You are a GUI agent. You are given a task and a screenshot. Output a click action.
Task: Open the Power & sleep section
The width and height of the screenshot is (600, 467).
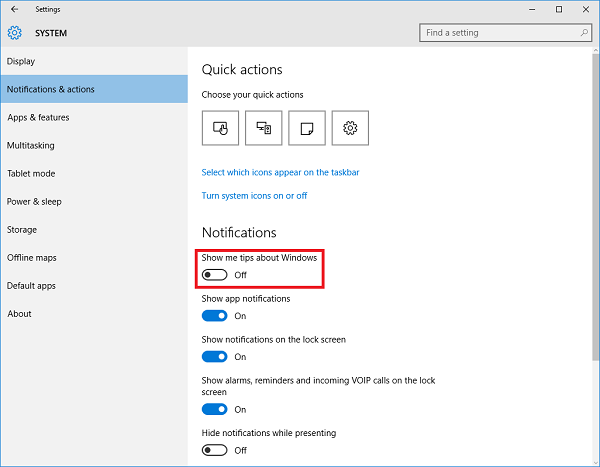pyautogui.click(x=34, y=201)
